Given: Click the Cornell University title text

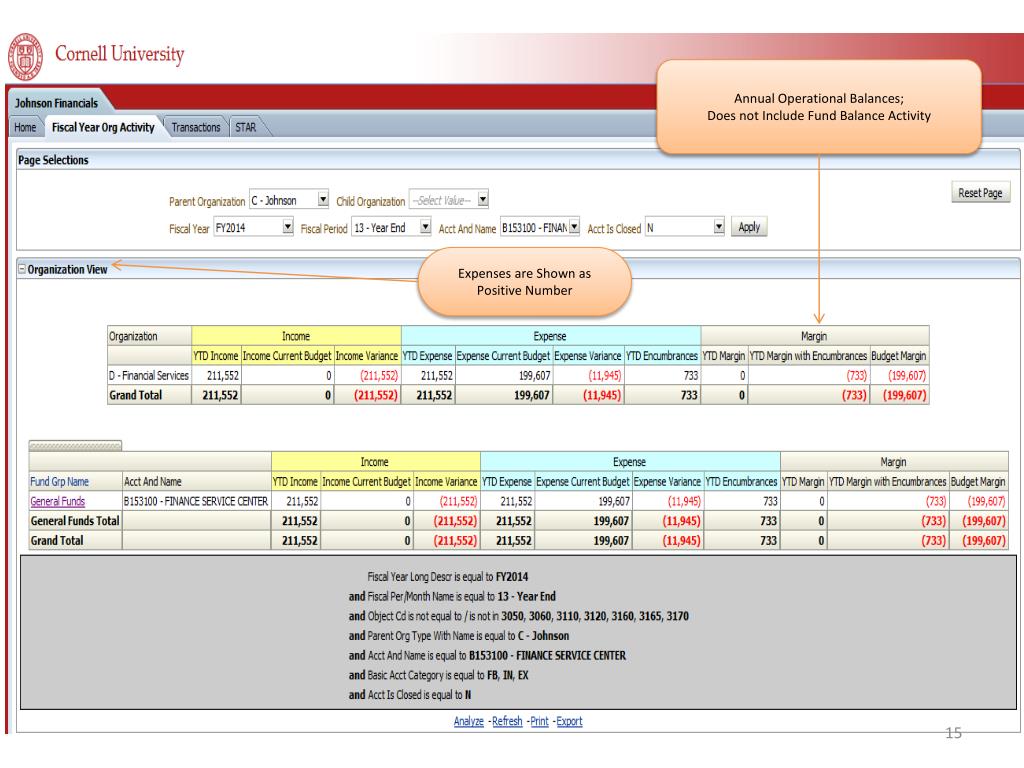Looking at the screenshot, I should pyautogui.click(x=120, y=54).
